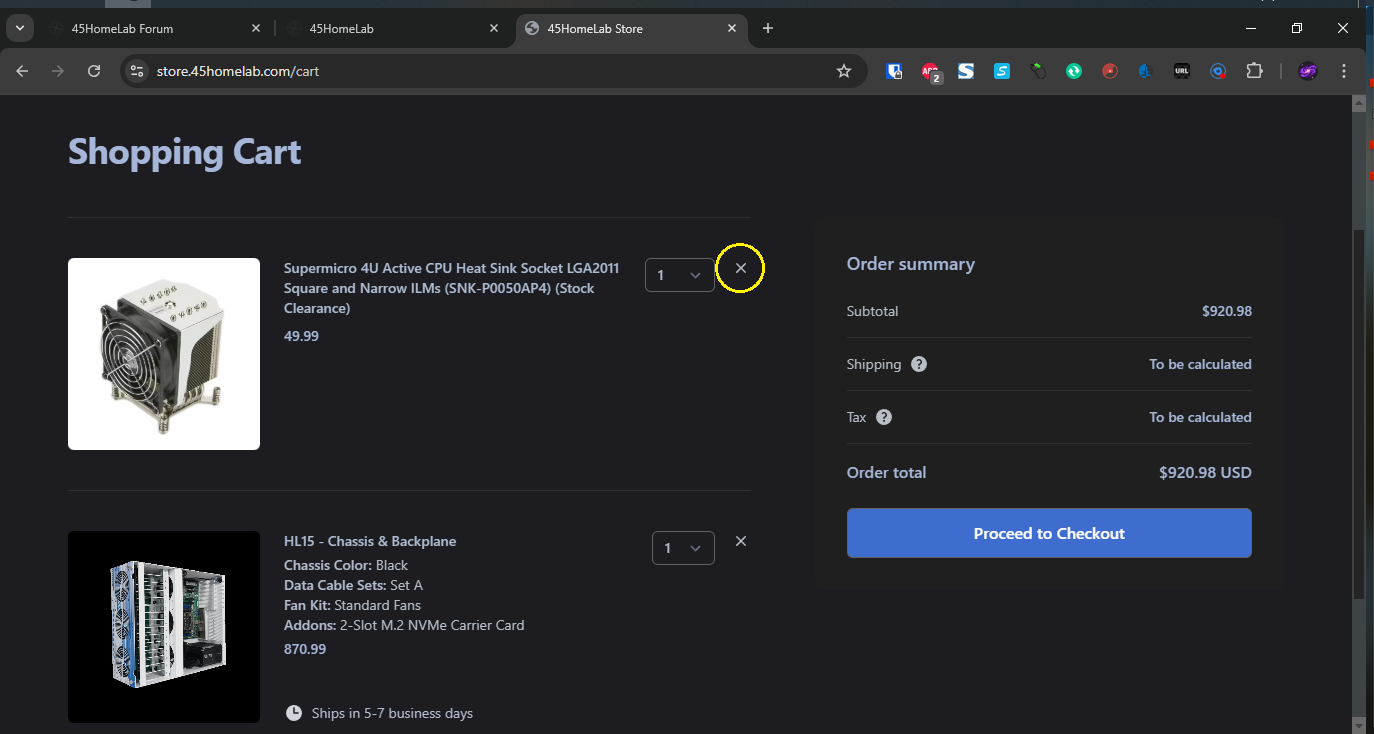Go back to previous page

pos(22,71)
